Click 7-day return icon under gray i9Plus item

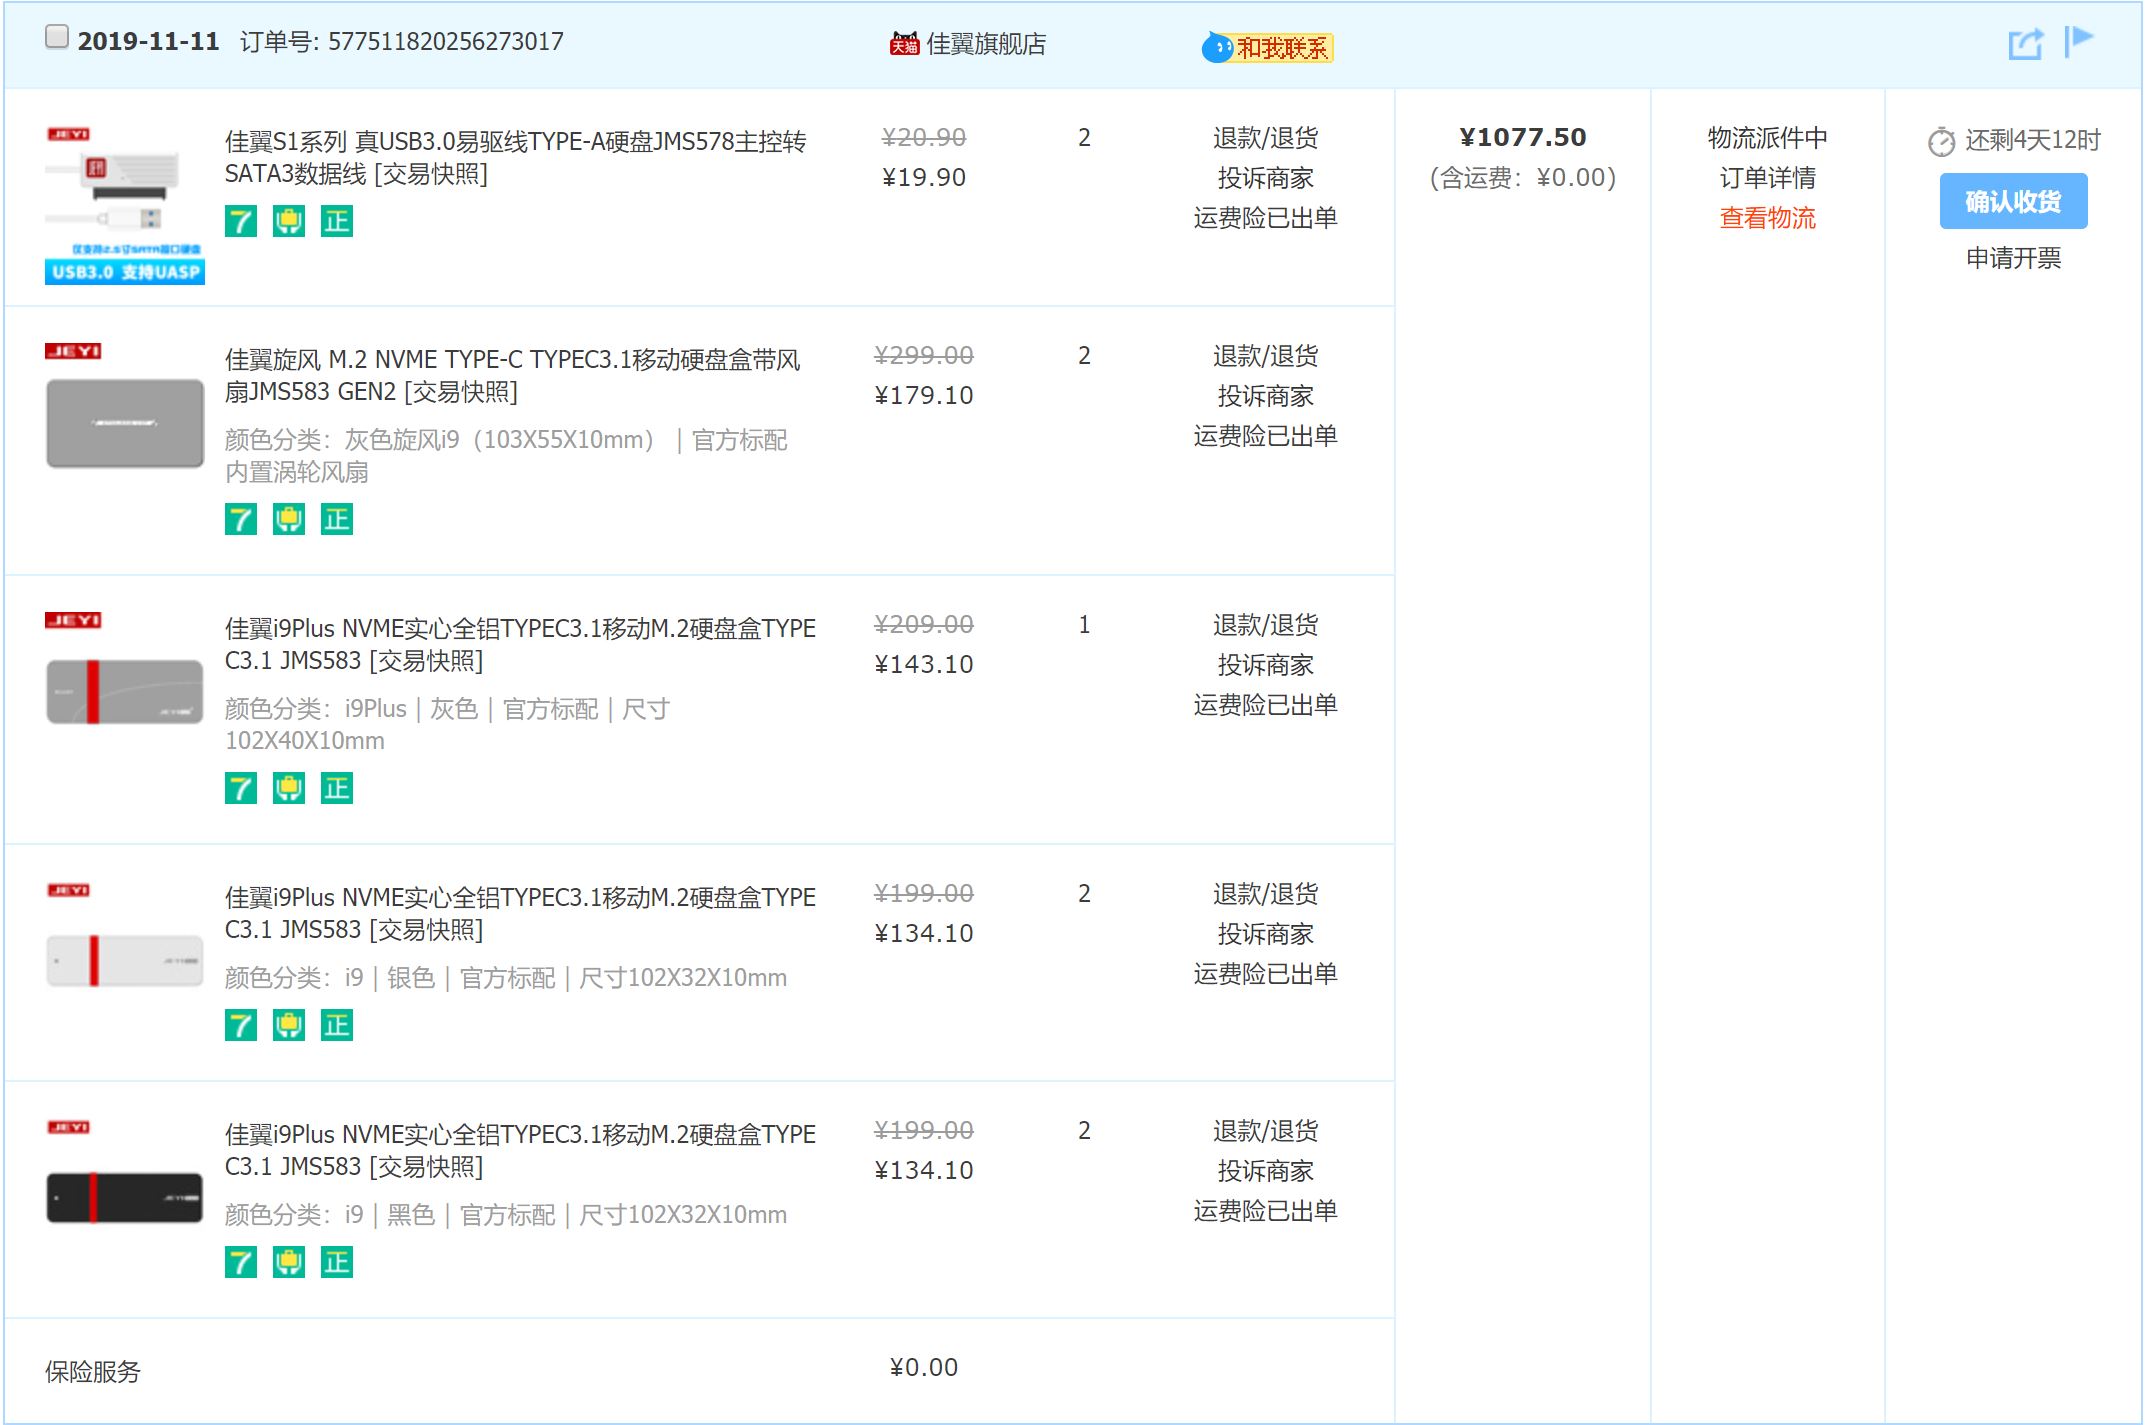pos(241,788)
